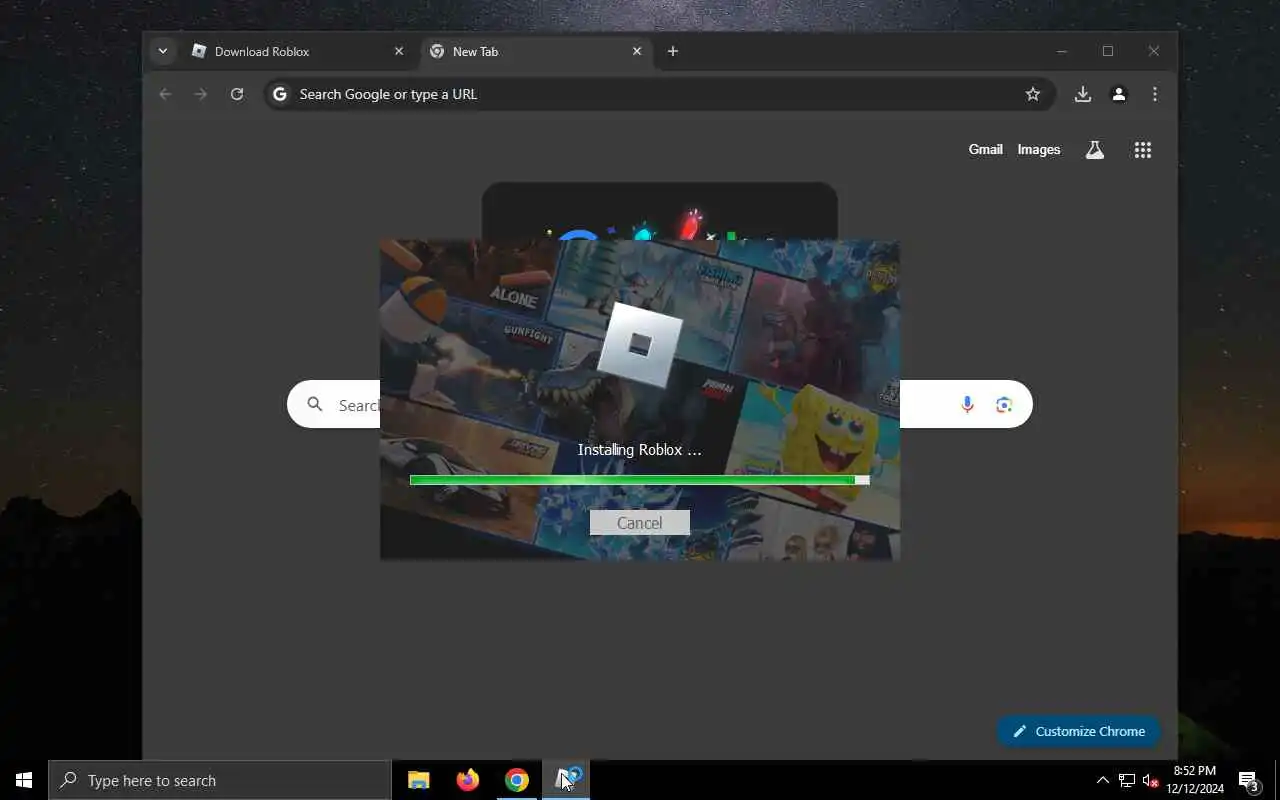Click the taskbar search box
1280x800 pixels.
220,780
